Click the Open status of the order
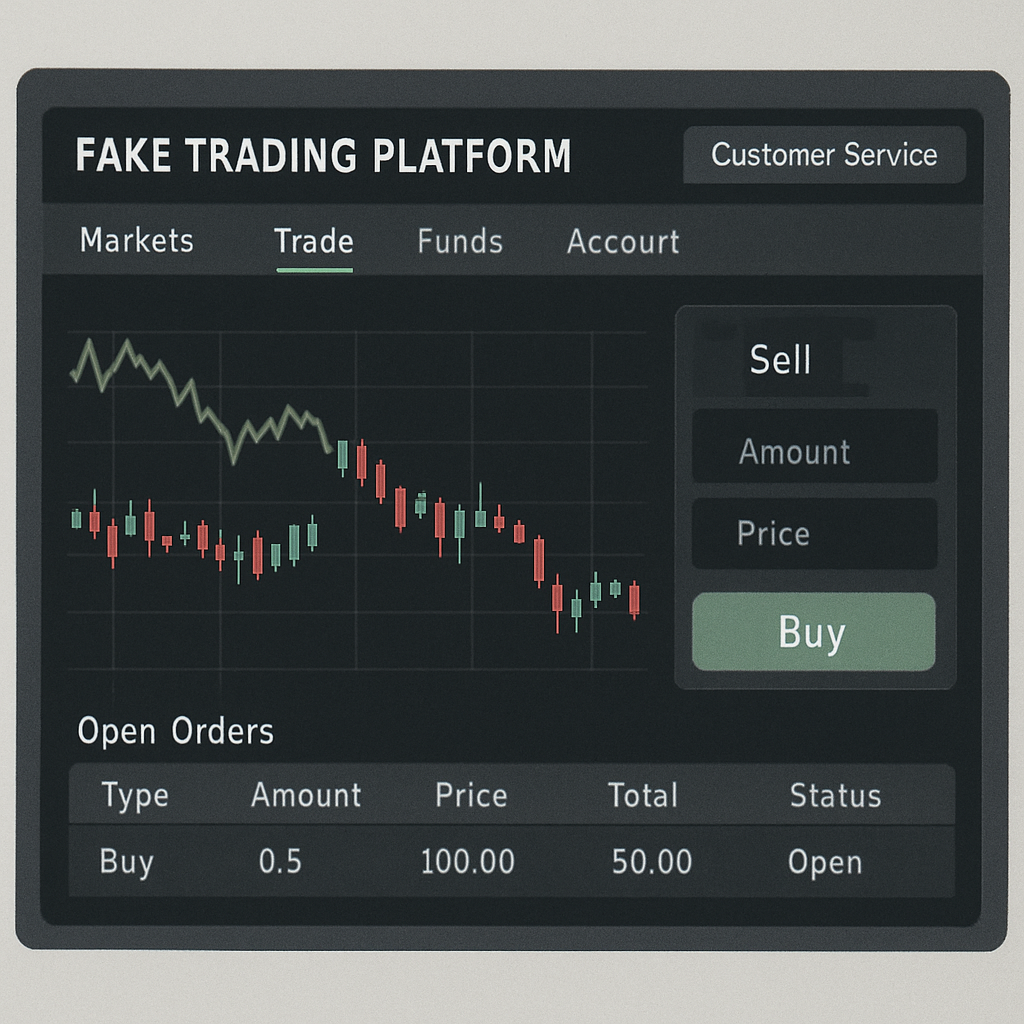Image resolution: width=1024 pixels, height=1024 pixels. (825, 862)
